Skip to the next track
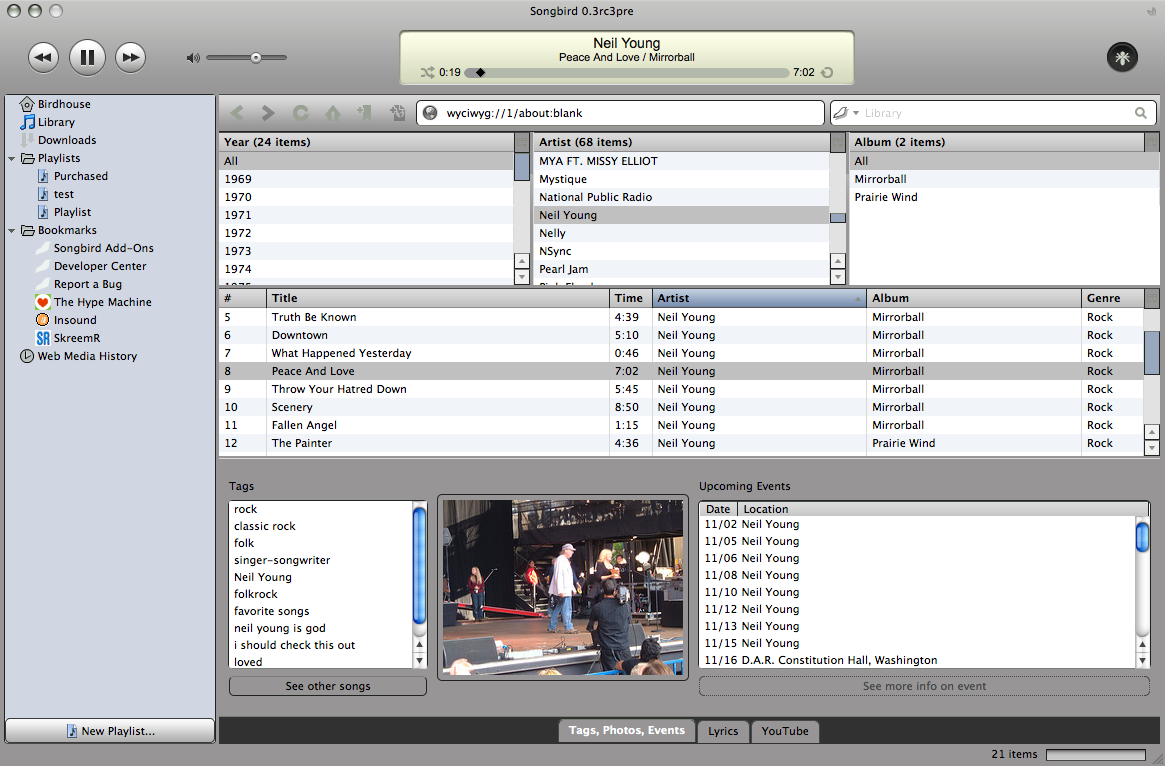Image resolution: width=1165 pixels, height=766 pixels. coord(130,57)
